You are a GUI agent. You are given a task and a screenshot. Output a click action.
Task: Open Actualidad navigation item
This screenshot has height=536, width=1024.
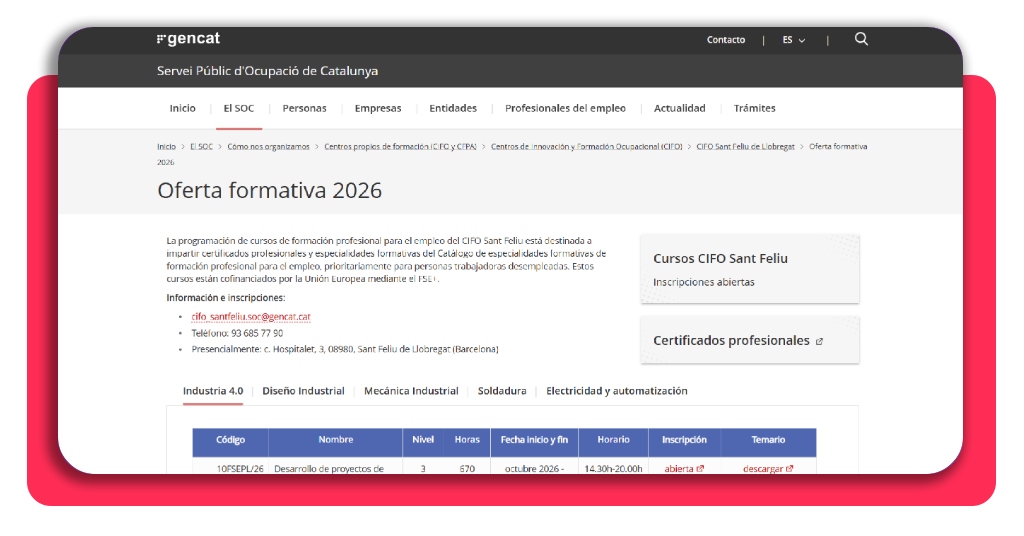point(679,108)
